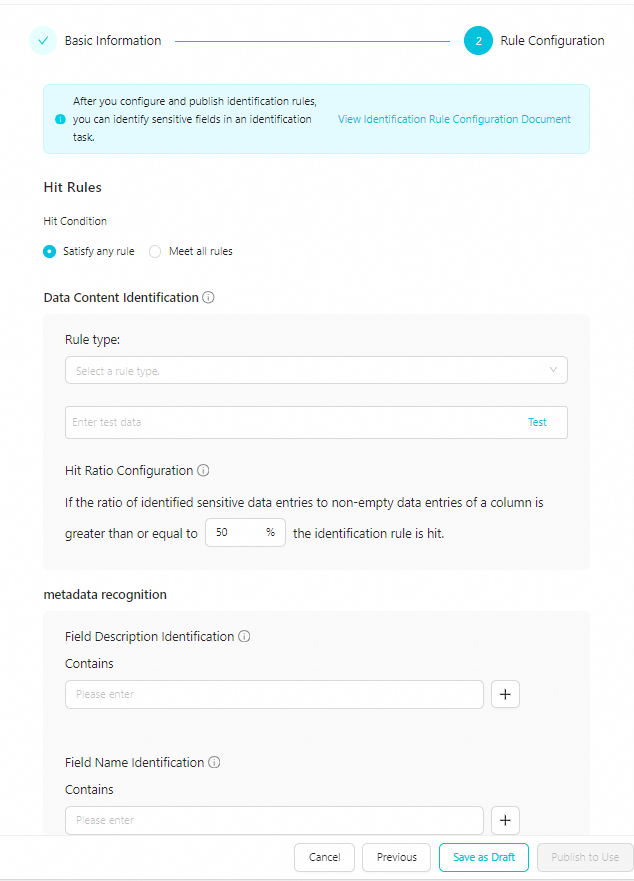
Task: Click Test next to the test data field
Action: tap(537, 422)
